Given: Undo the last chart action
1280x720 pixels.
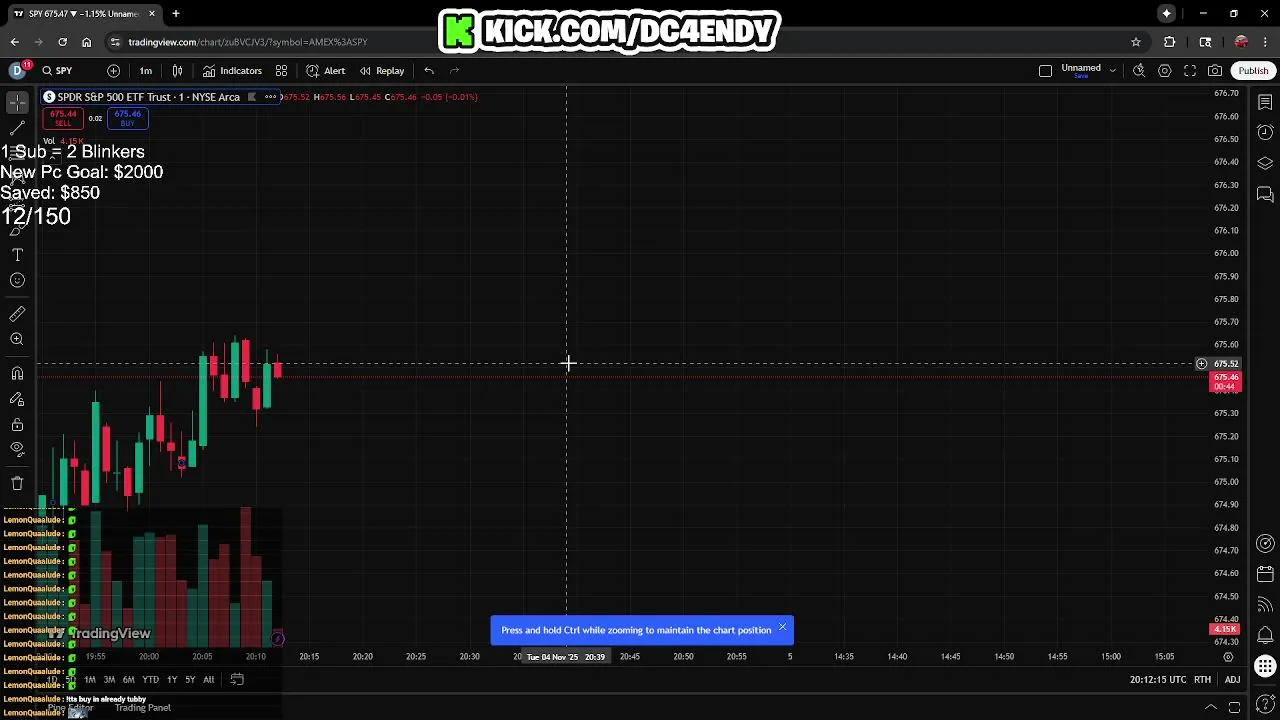Looking at the screenshot, I should tap(429, 71).
